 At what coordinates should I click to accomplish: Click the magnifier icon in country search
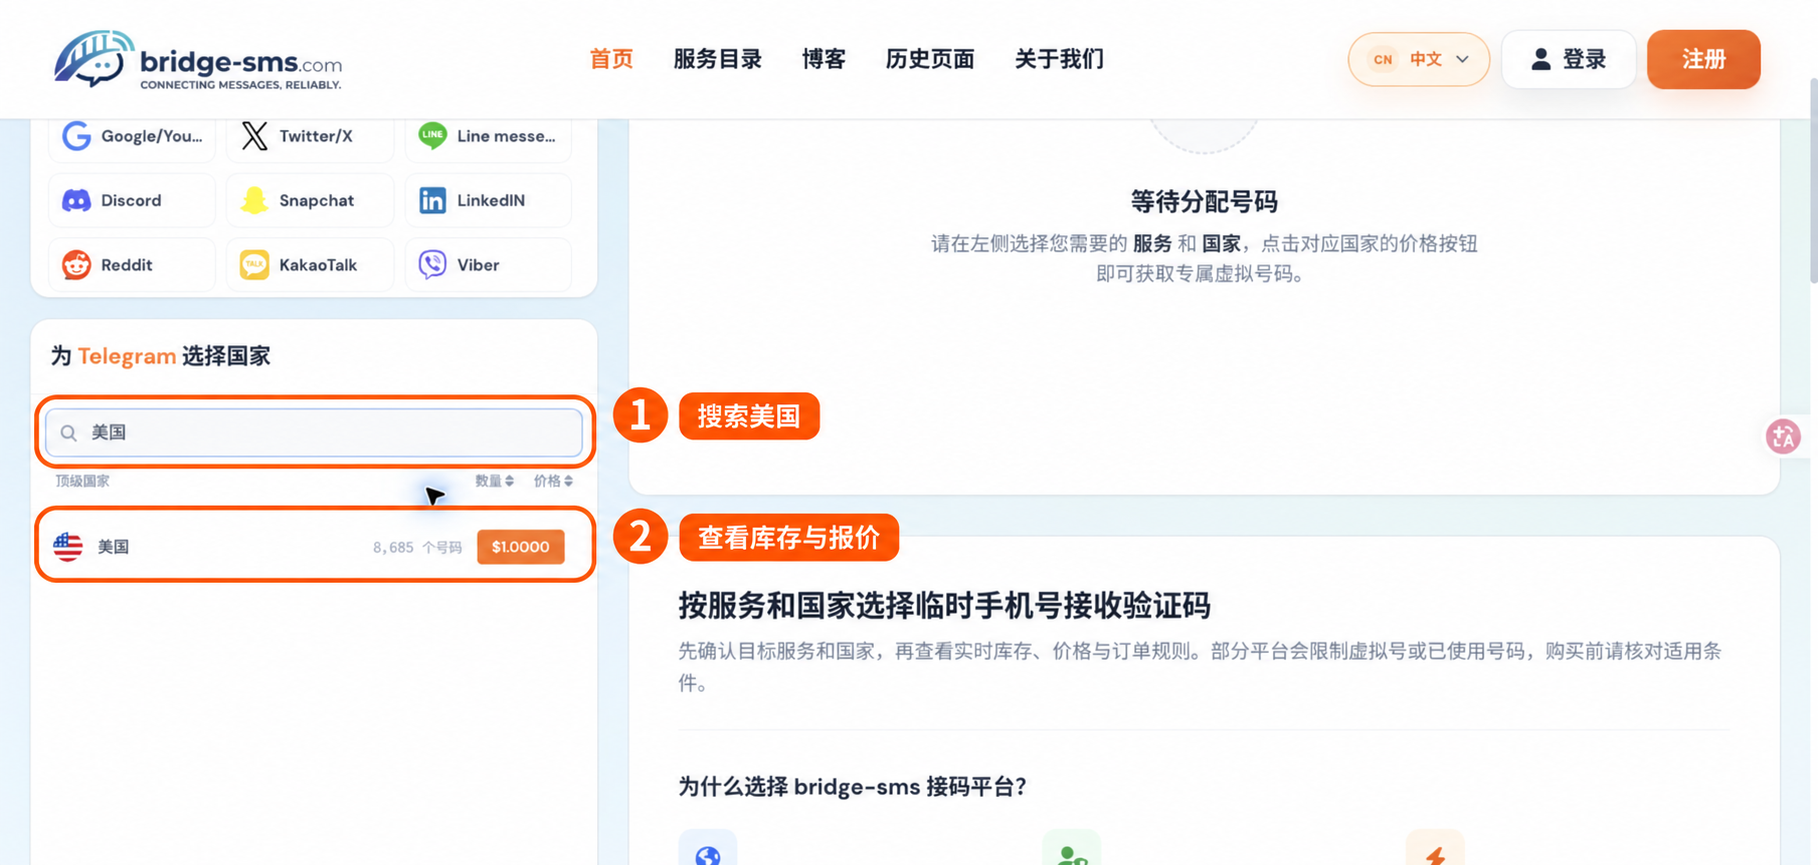(68, 433)
